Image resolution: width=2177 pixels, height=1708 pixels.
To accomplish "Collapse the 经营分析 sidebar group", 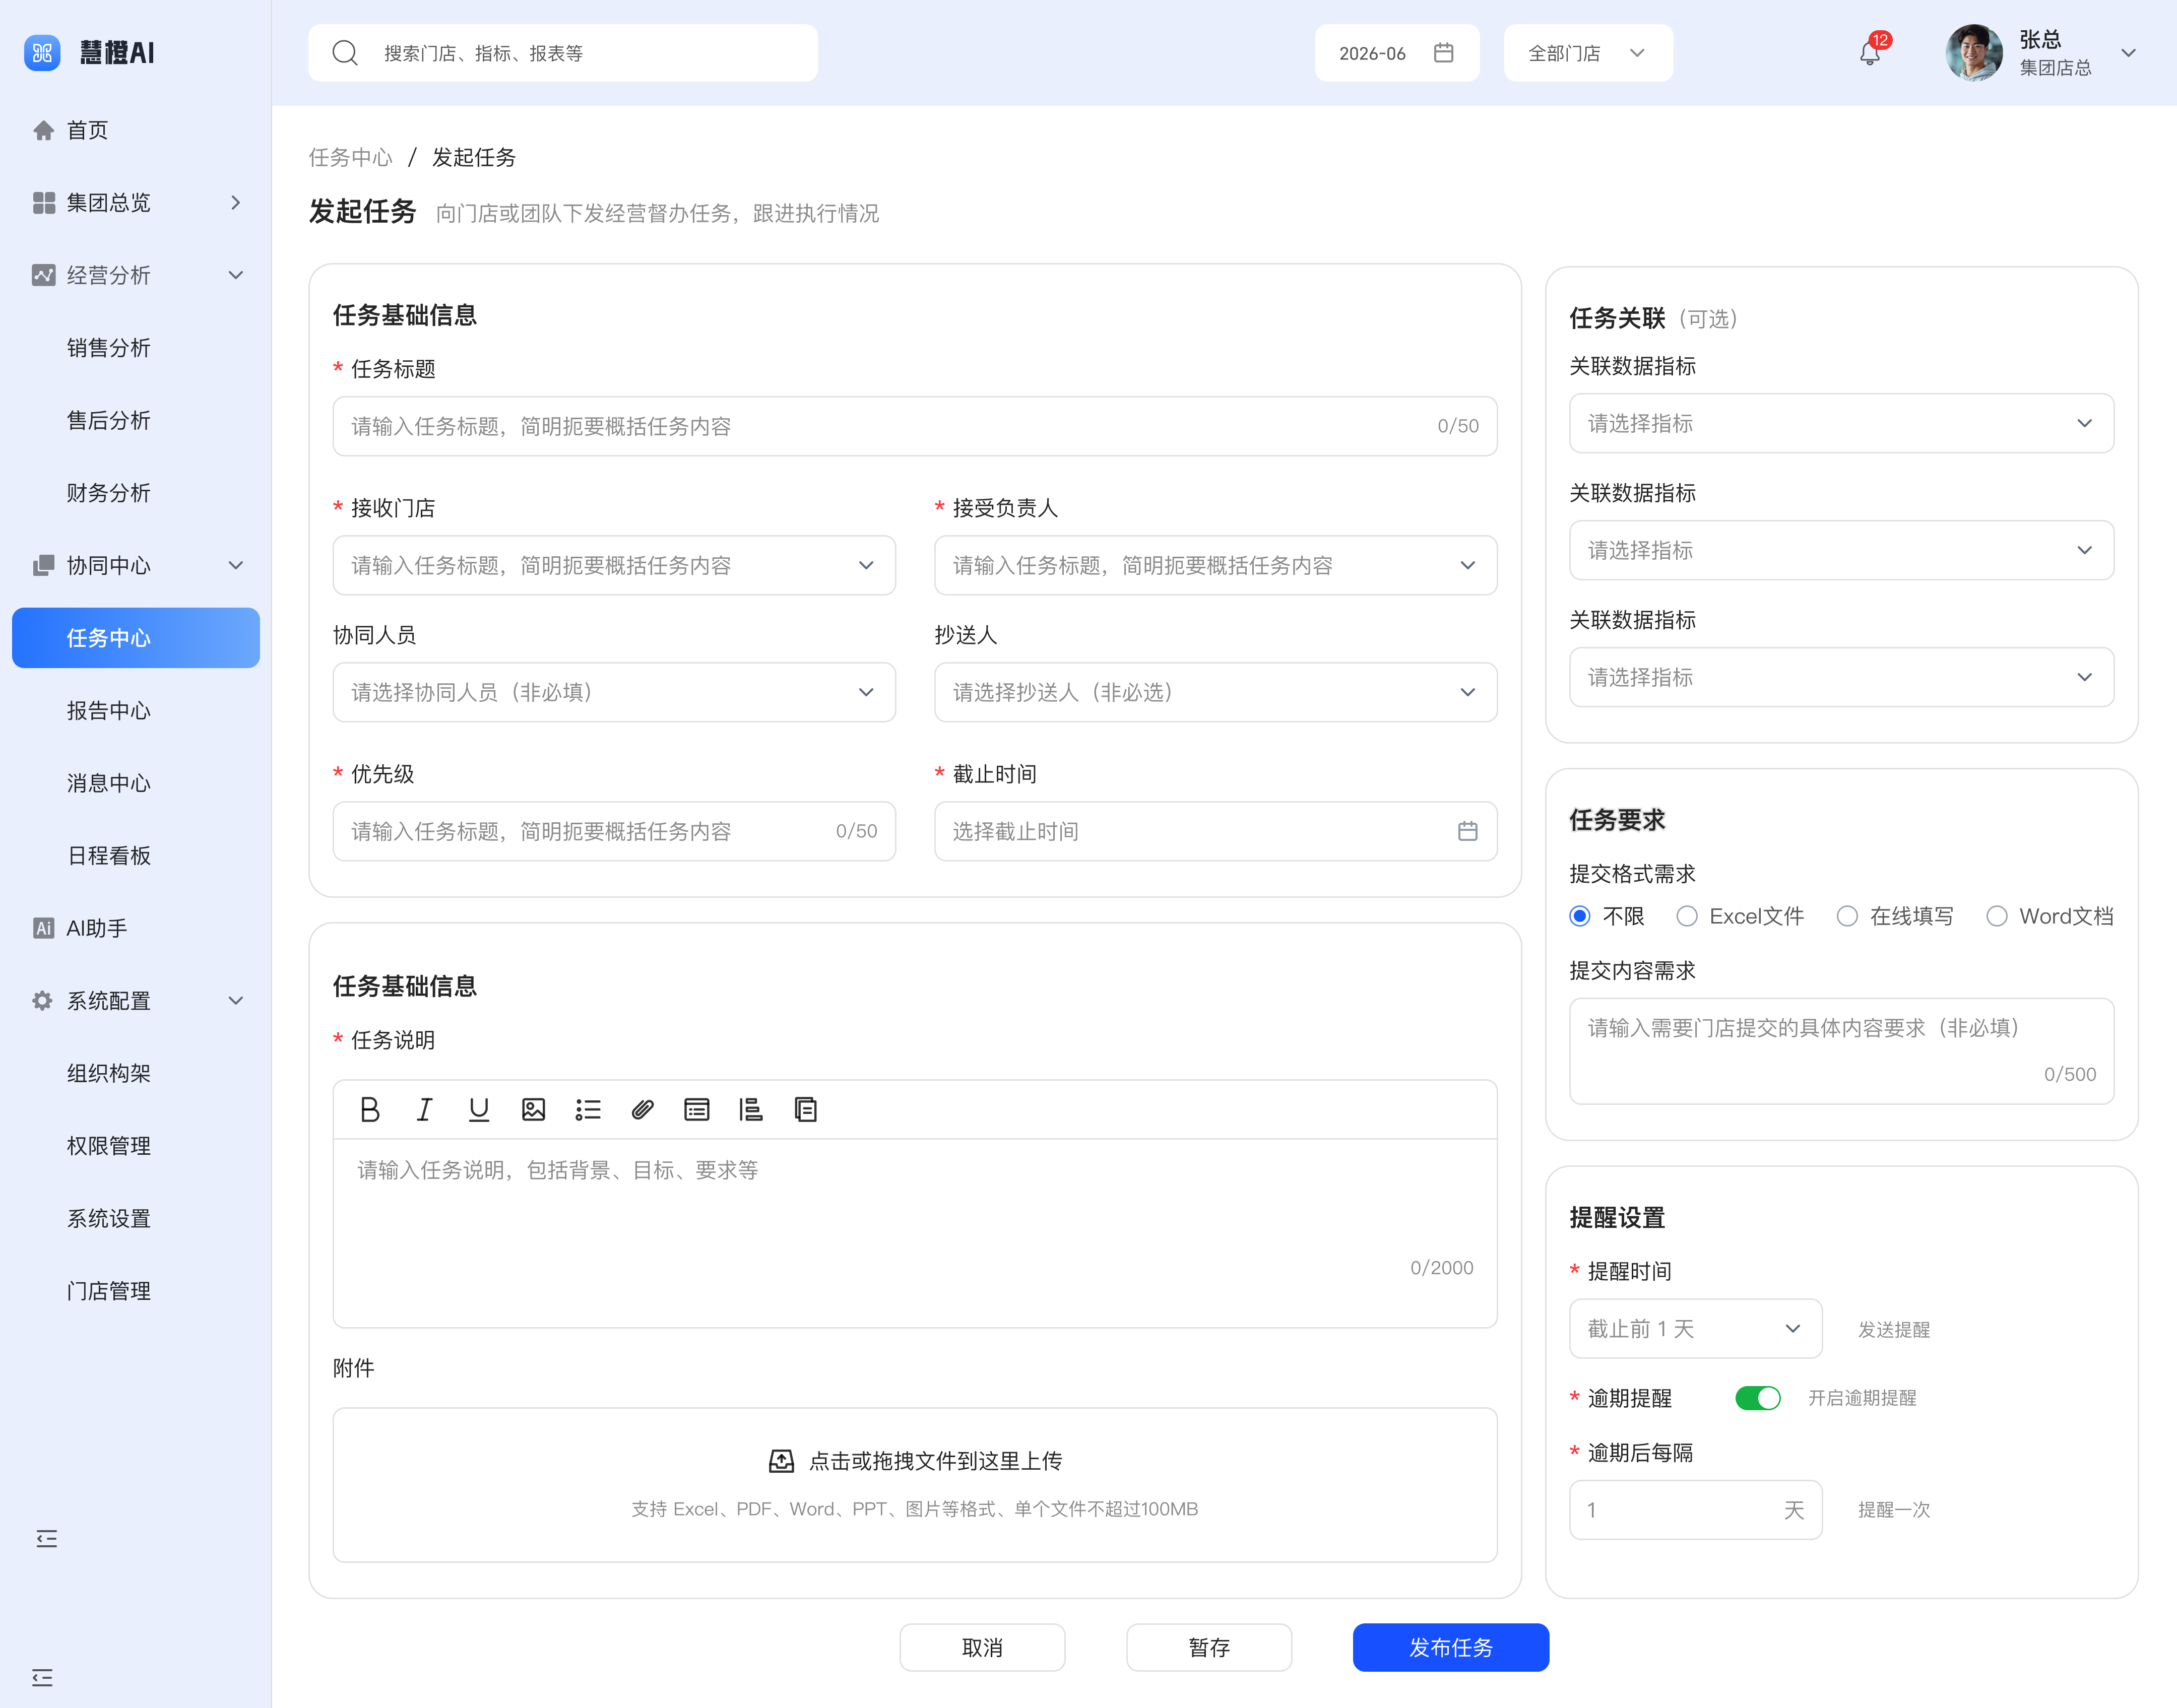I will (136, 275).
